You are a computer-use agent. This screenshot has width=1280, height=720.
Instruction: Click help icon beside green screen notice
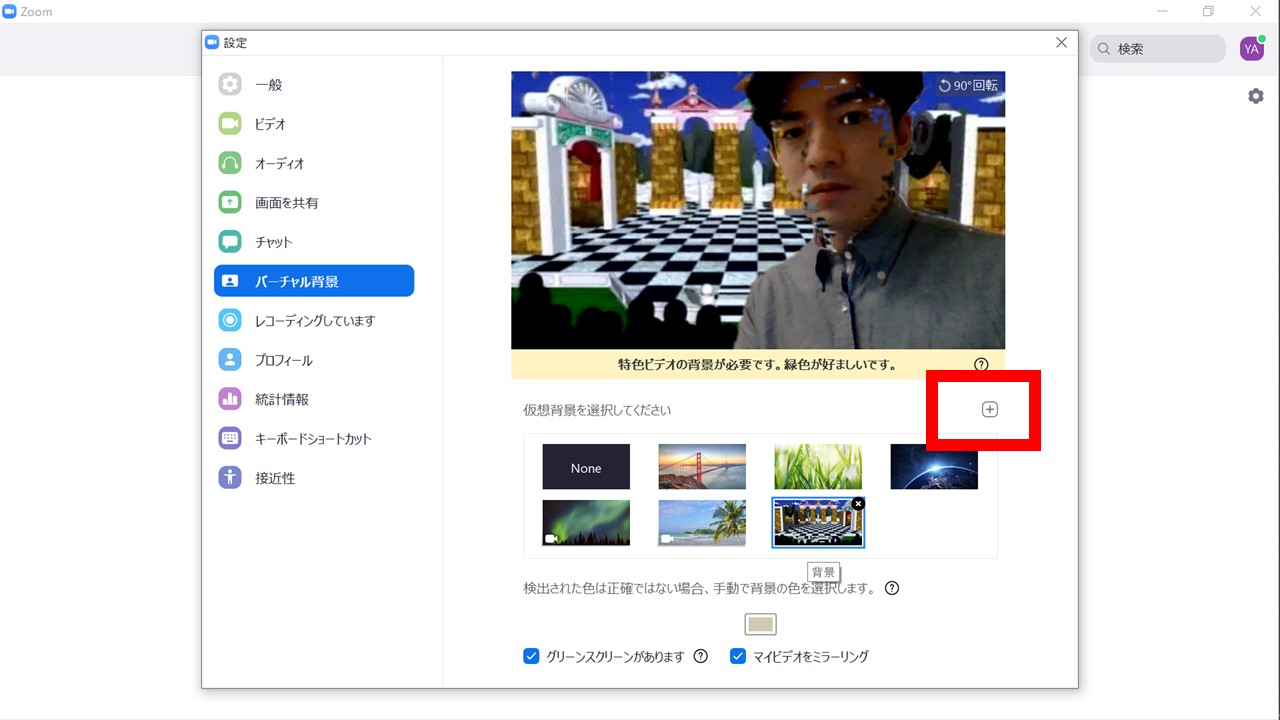pos(981,365)
